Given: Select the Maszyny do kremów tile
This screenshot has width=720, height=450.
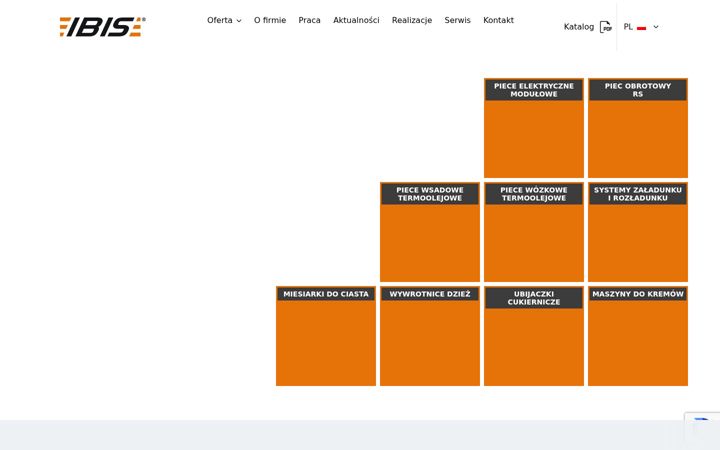Looking at the screenshot, I should [x=638, y=336].
